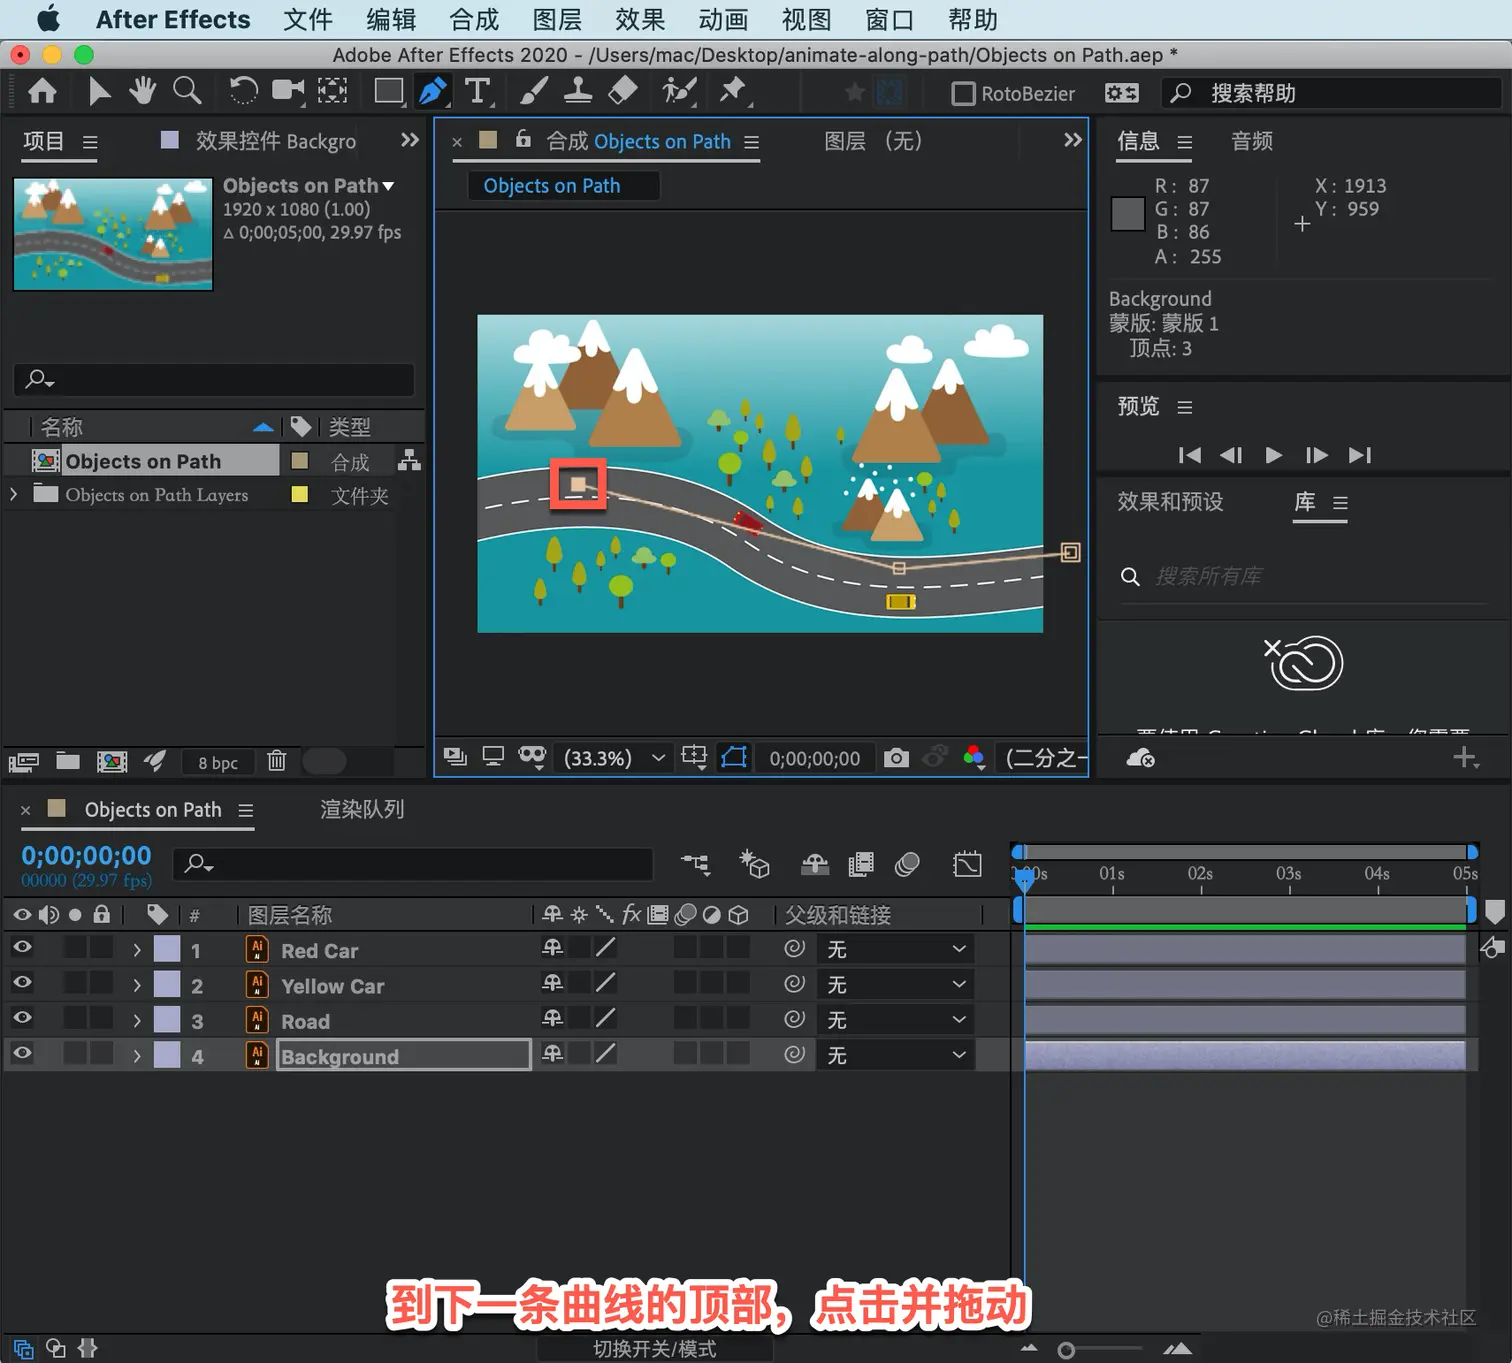The image size is (1512, 1363).
Task: Select the Roto Brush tool
Action: 679,92
